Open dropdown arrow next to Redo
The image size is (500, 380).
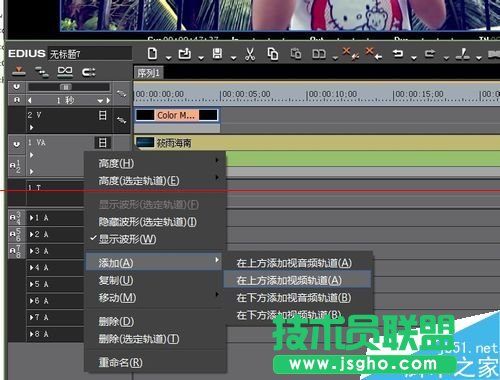[x=446, y=58]
